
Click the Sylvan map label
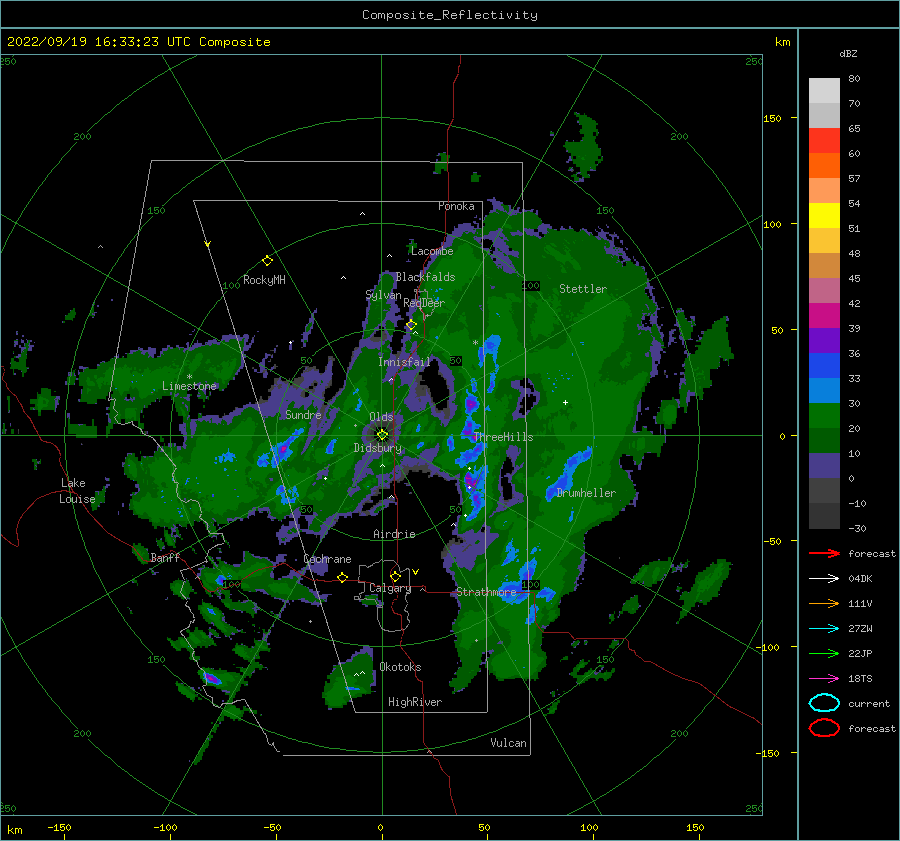tap(383, 295)
